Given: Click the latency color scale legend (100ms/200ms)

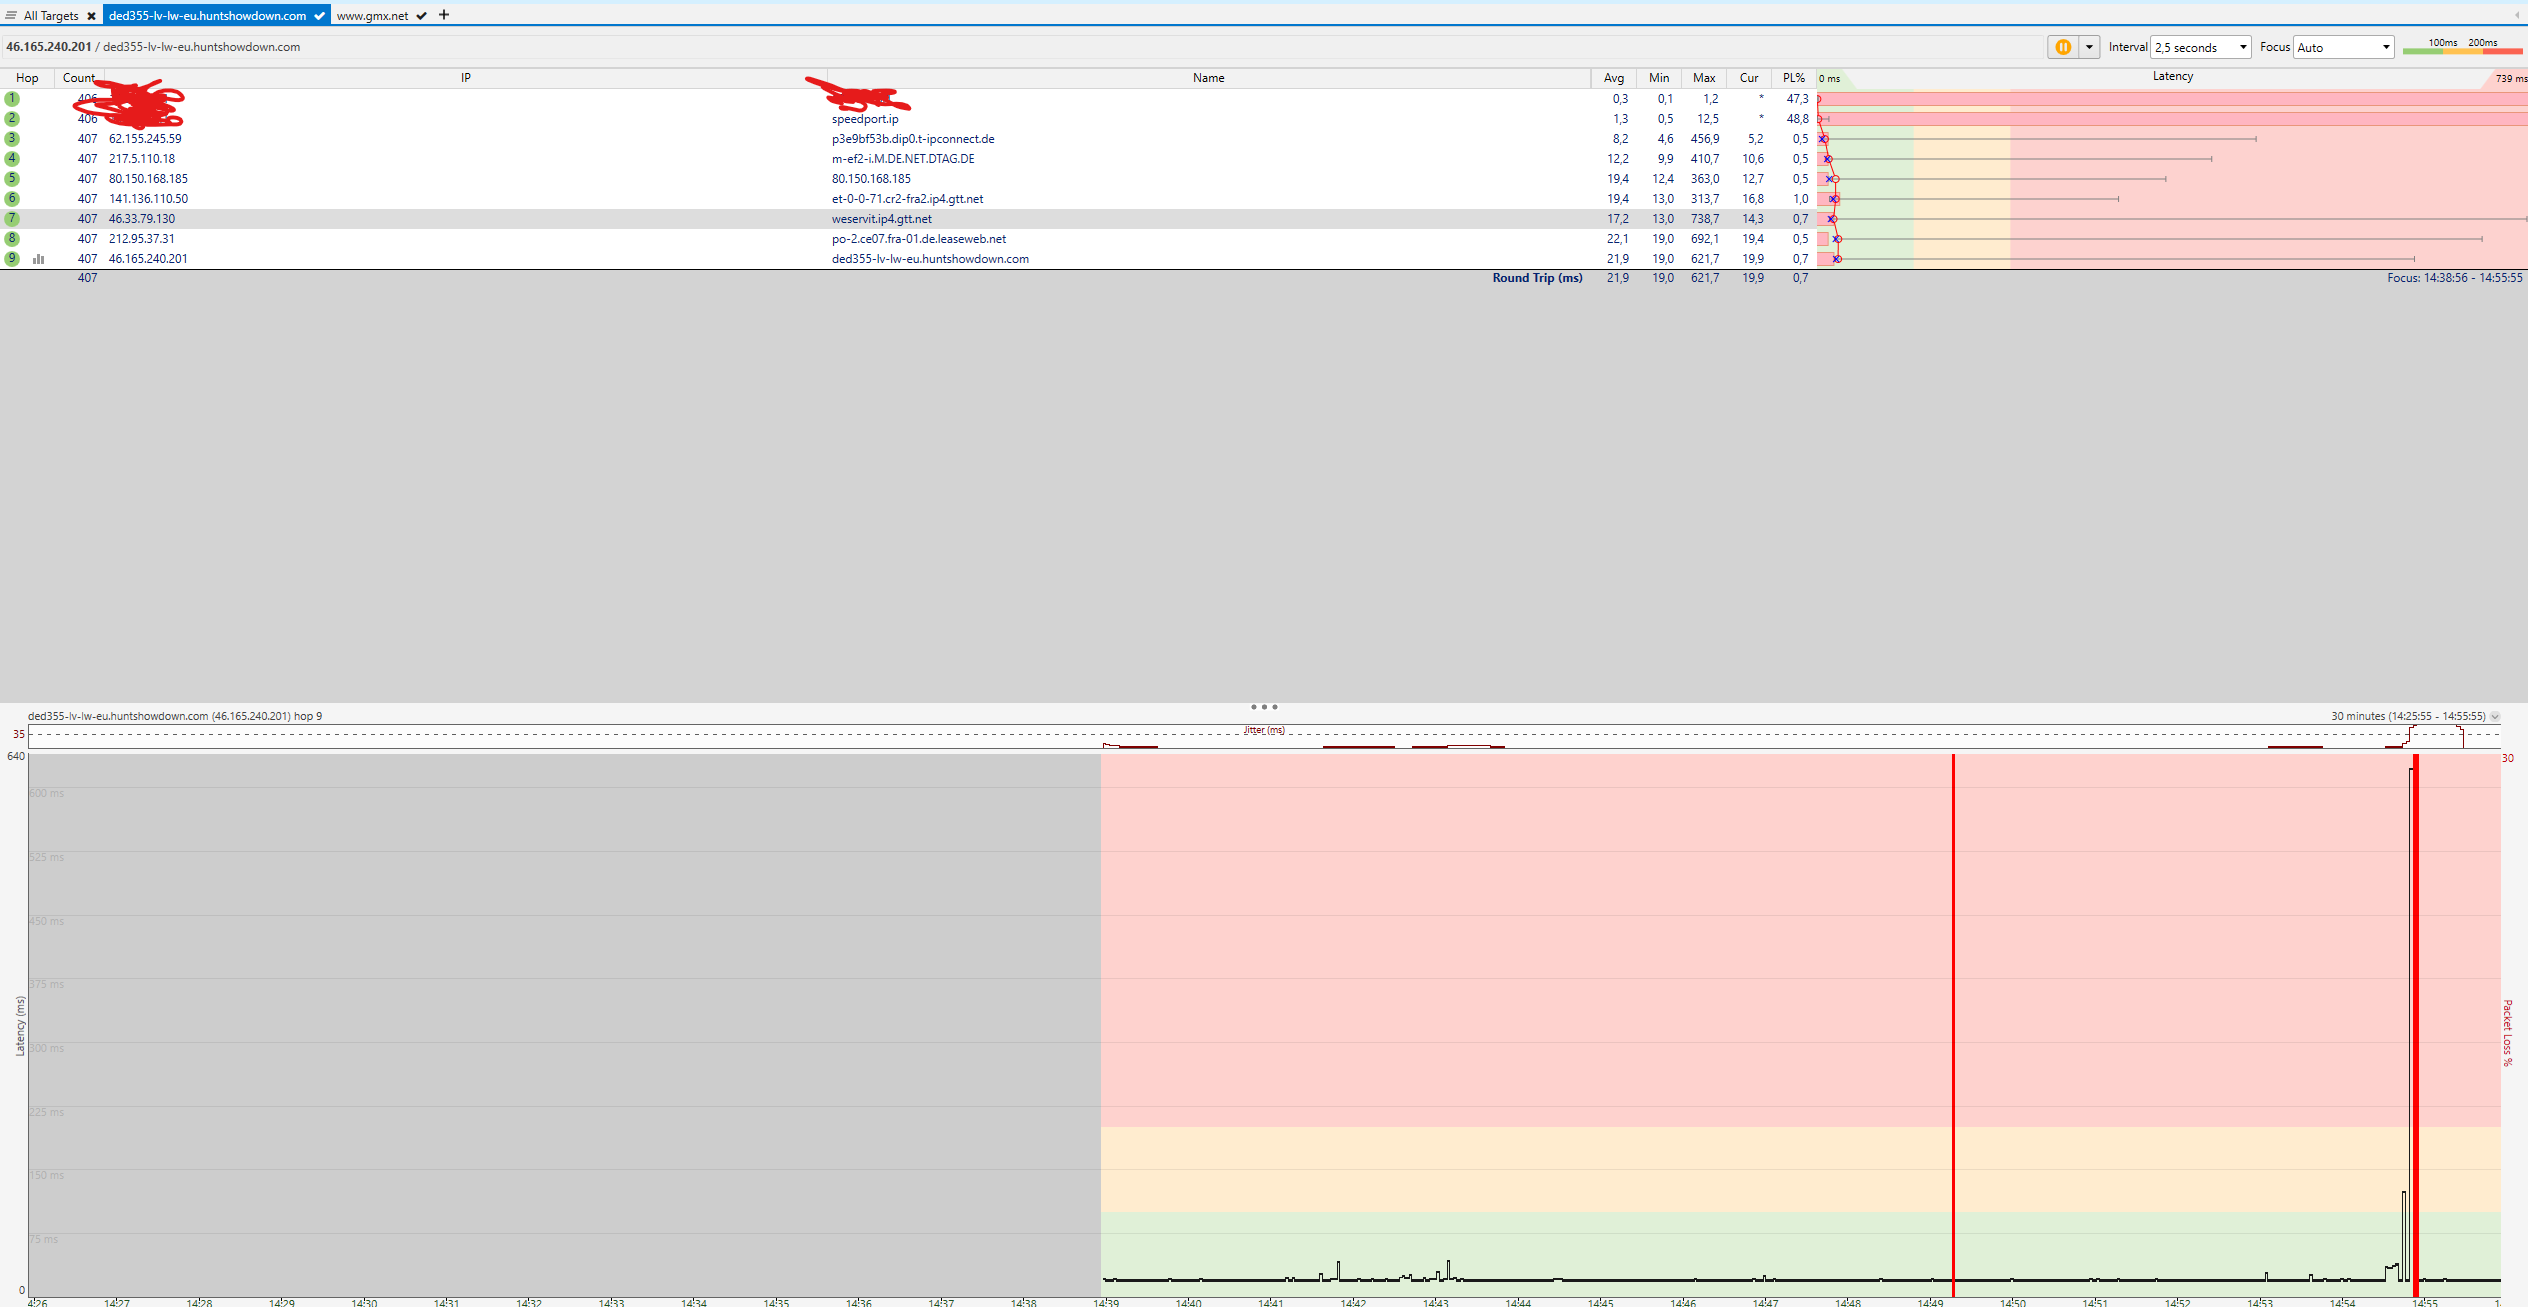Looking at the screenshot, I should [2462, 47].
